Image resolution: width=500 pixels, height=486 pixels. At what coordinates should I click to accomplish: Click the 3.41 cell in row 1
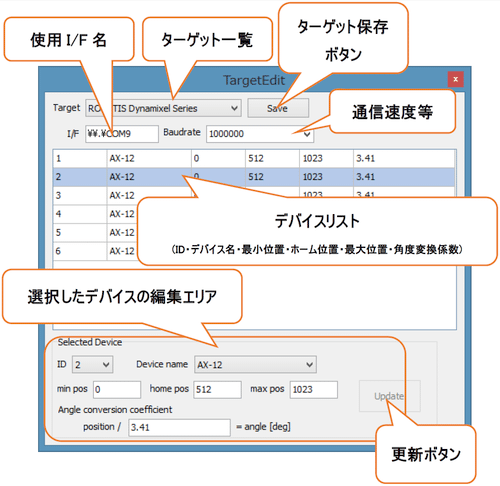click(403, 158)
